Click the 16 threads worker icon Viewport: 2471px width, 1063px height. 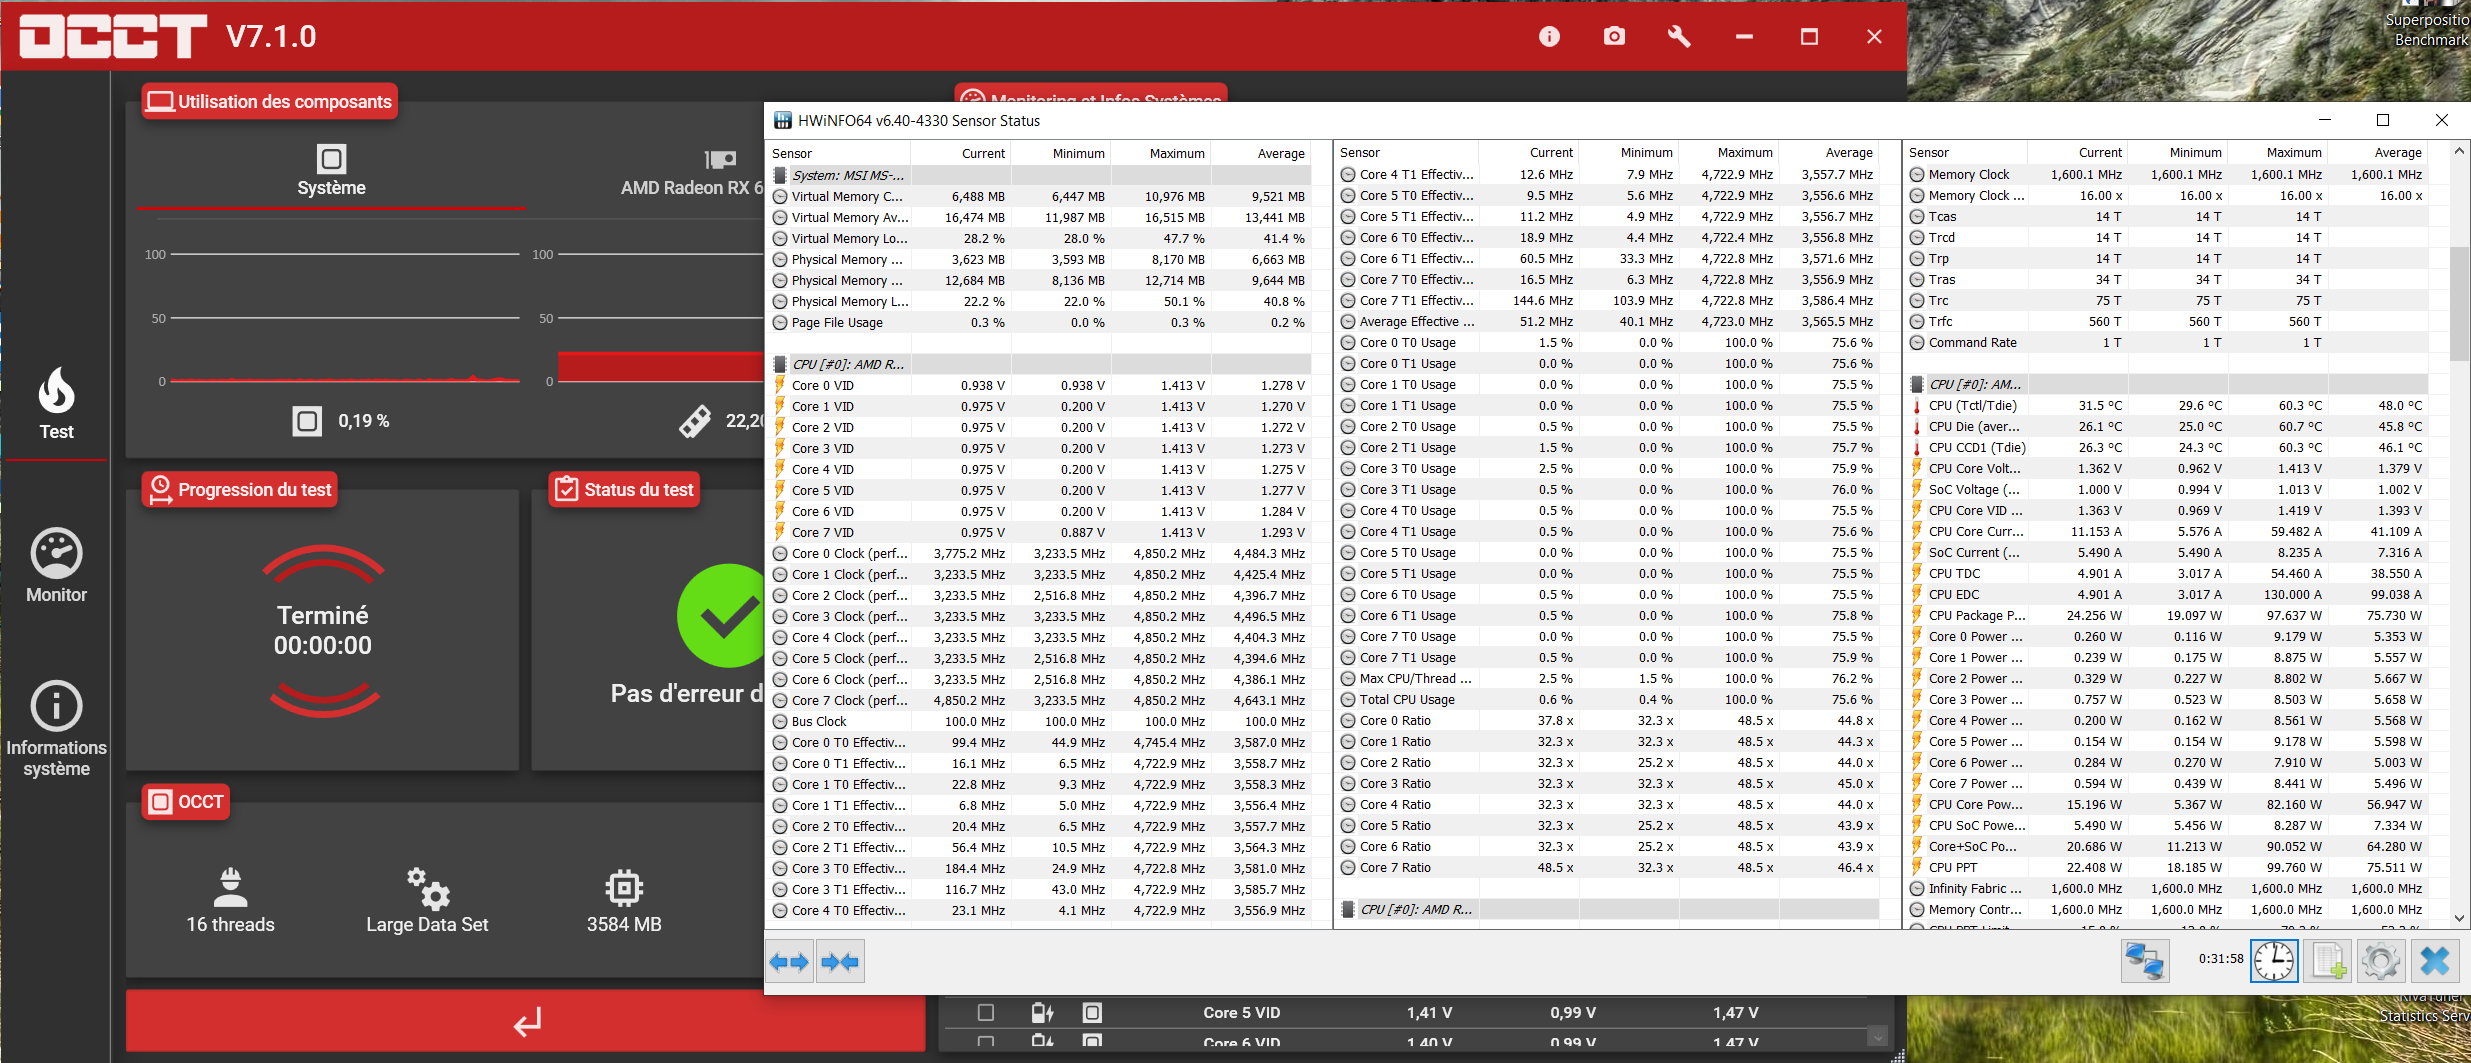[x=230, y=887]
